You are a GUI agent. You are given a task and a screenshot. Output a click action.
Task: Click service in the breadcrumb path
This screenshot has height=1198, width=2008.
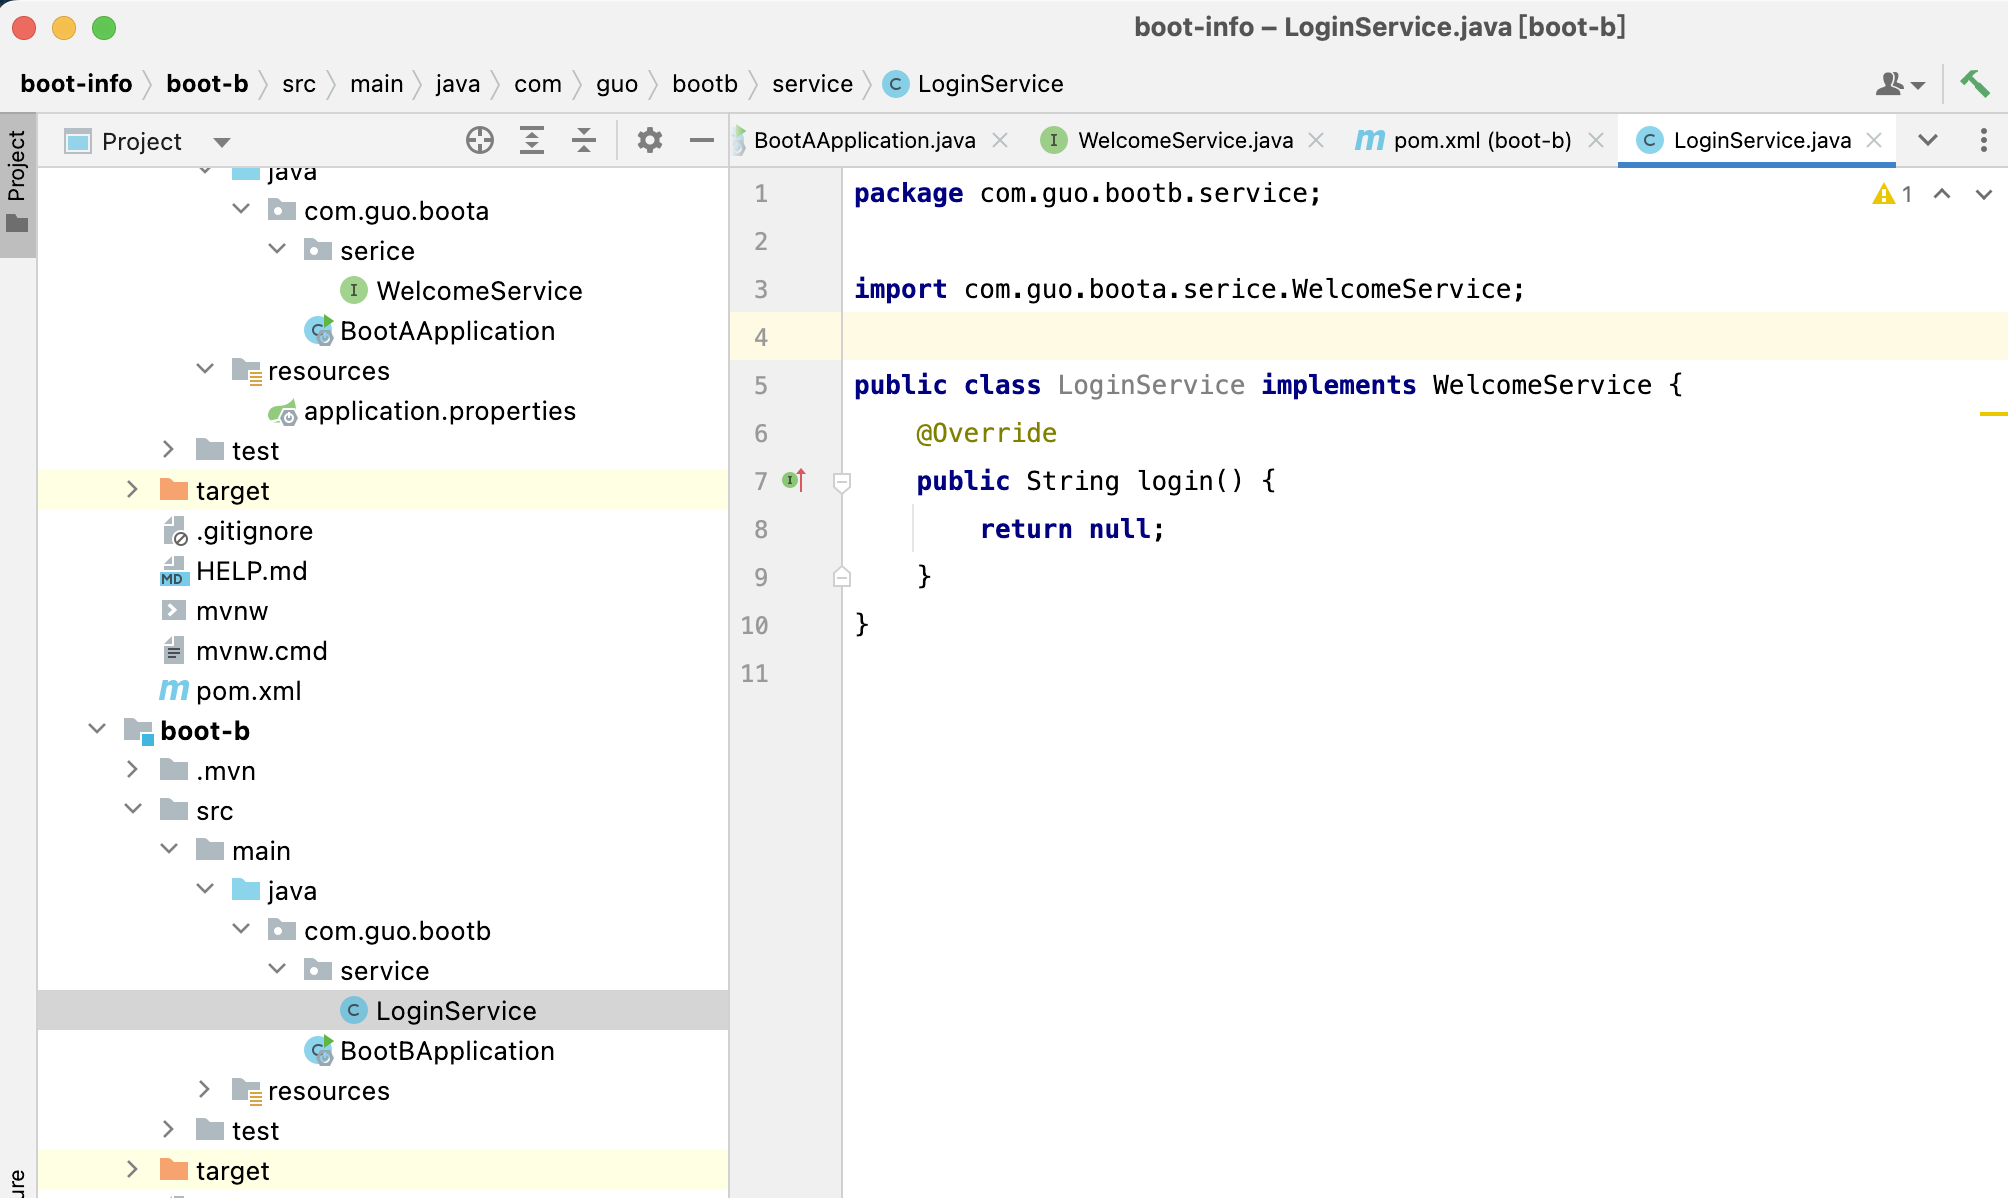(812, 84)
